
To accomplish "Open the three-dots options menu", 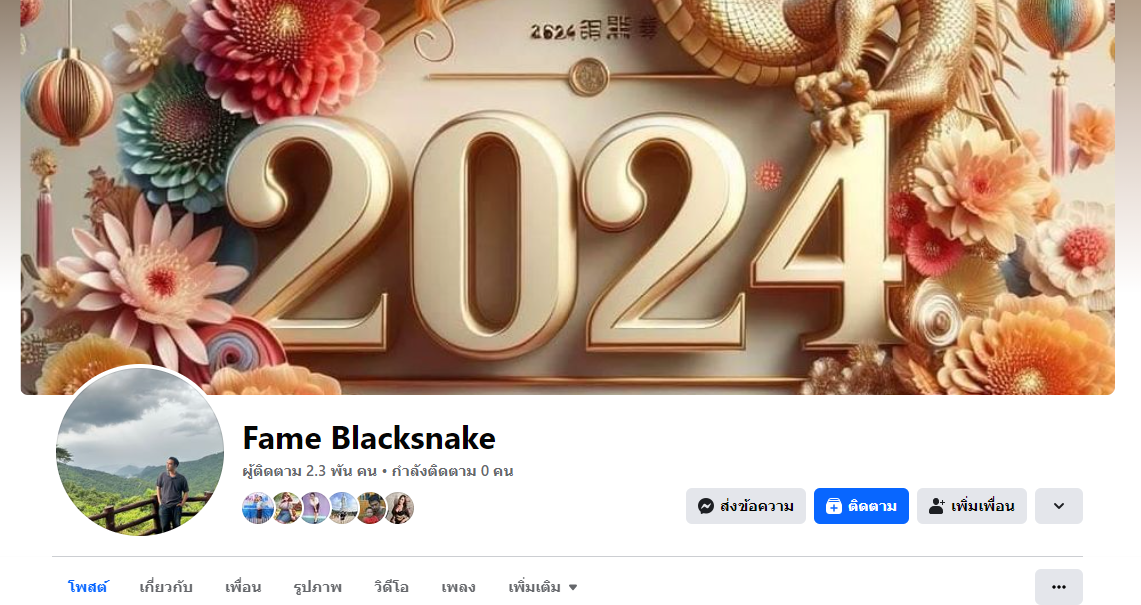I will [1059, 587].
